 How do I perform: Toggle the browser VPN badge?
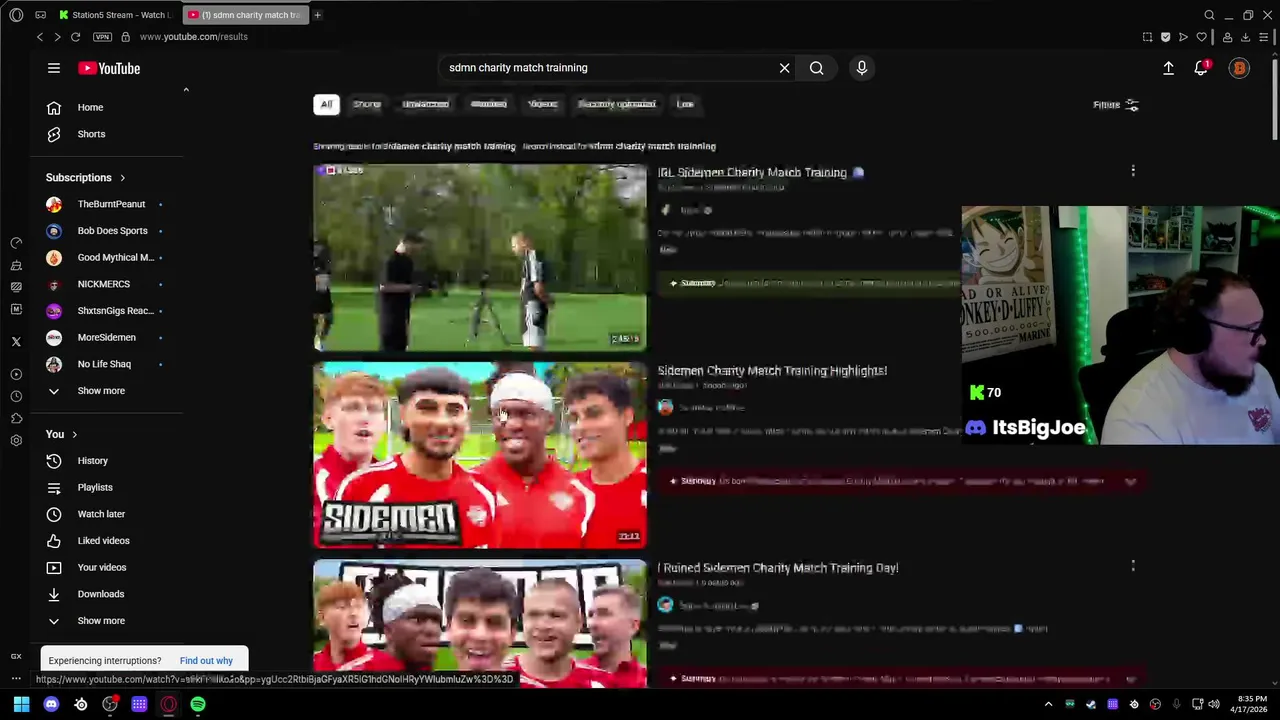(102, 37)
